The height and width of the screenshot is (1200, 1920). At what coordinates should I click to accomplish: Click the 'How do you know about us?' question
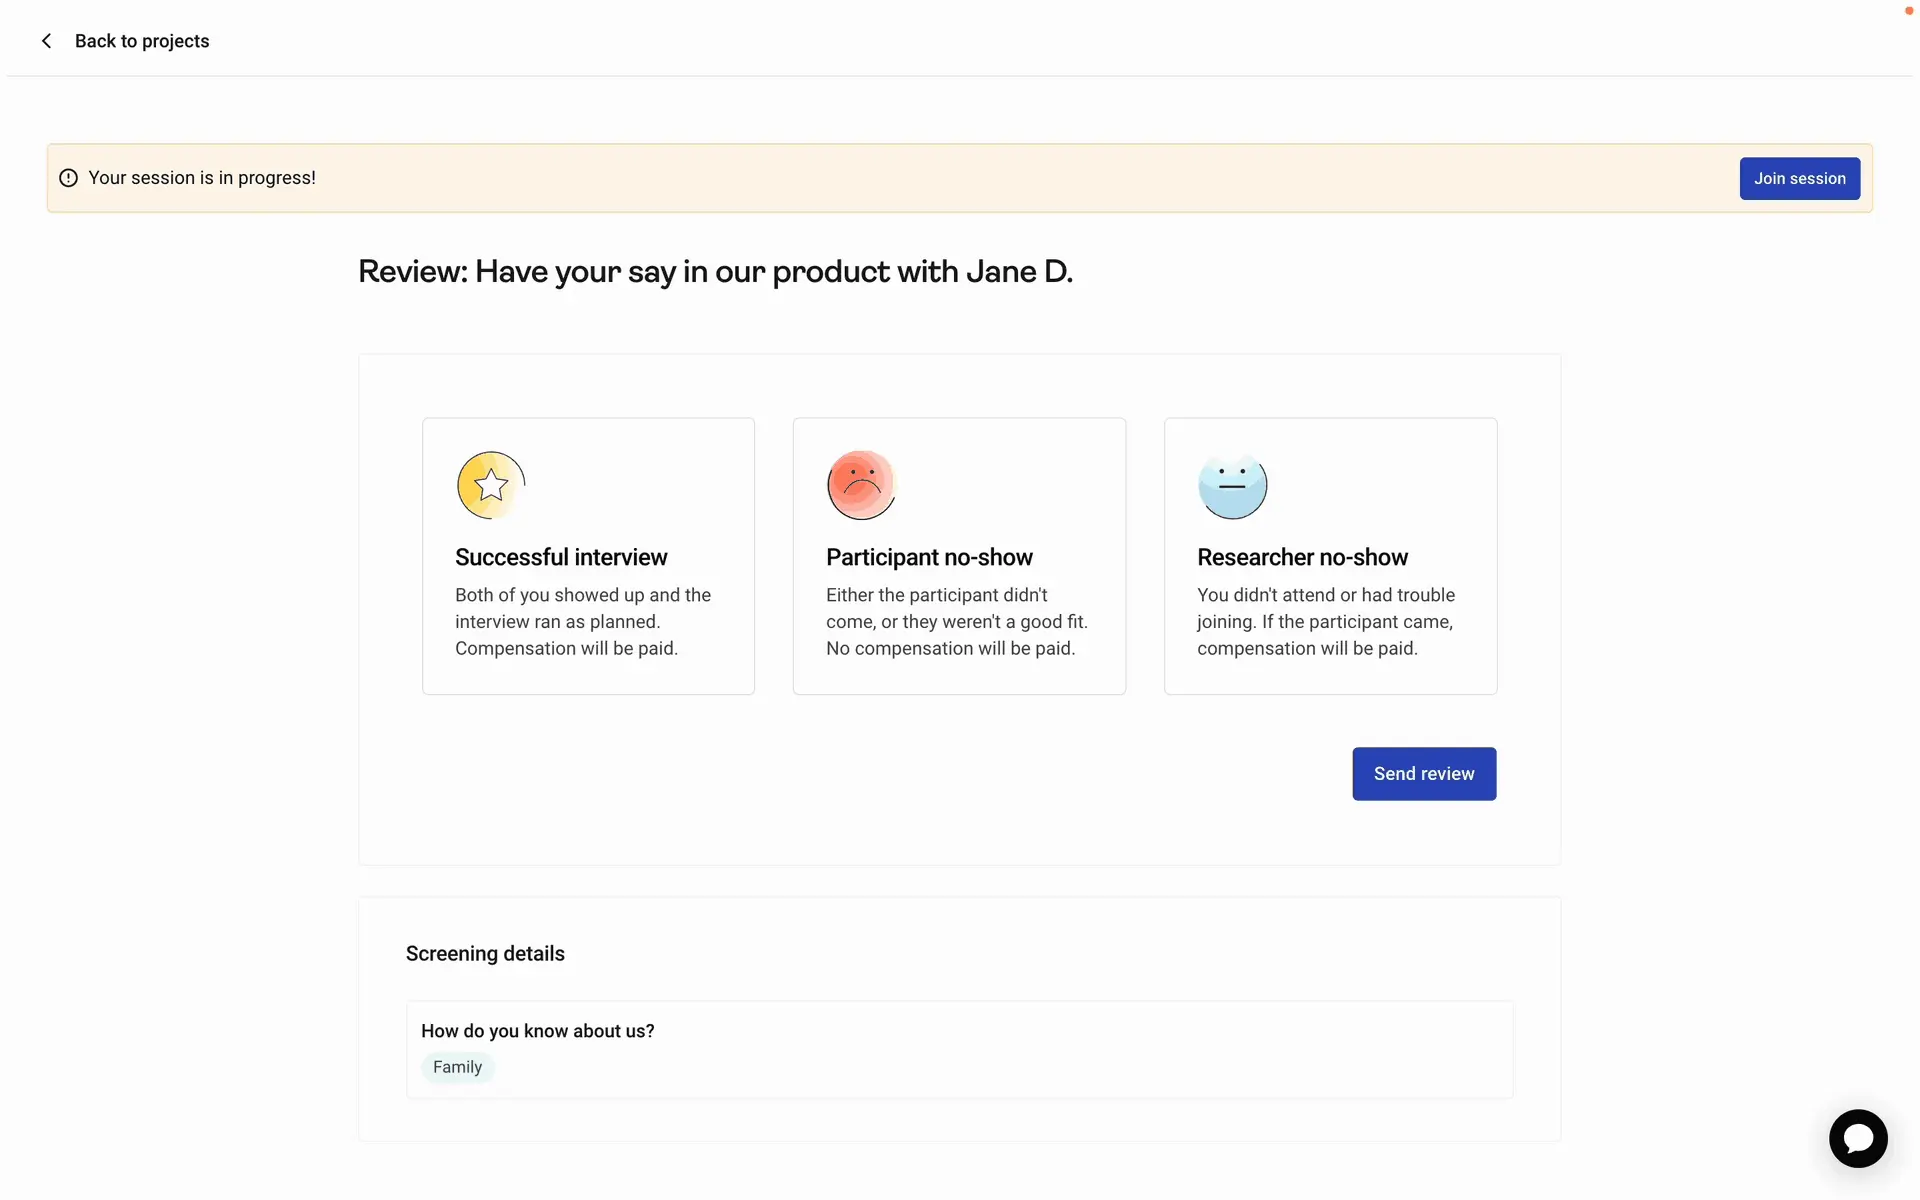[x=537, y=1031]
